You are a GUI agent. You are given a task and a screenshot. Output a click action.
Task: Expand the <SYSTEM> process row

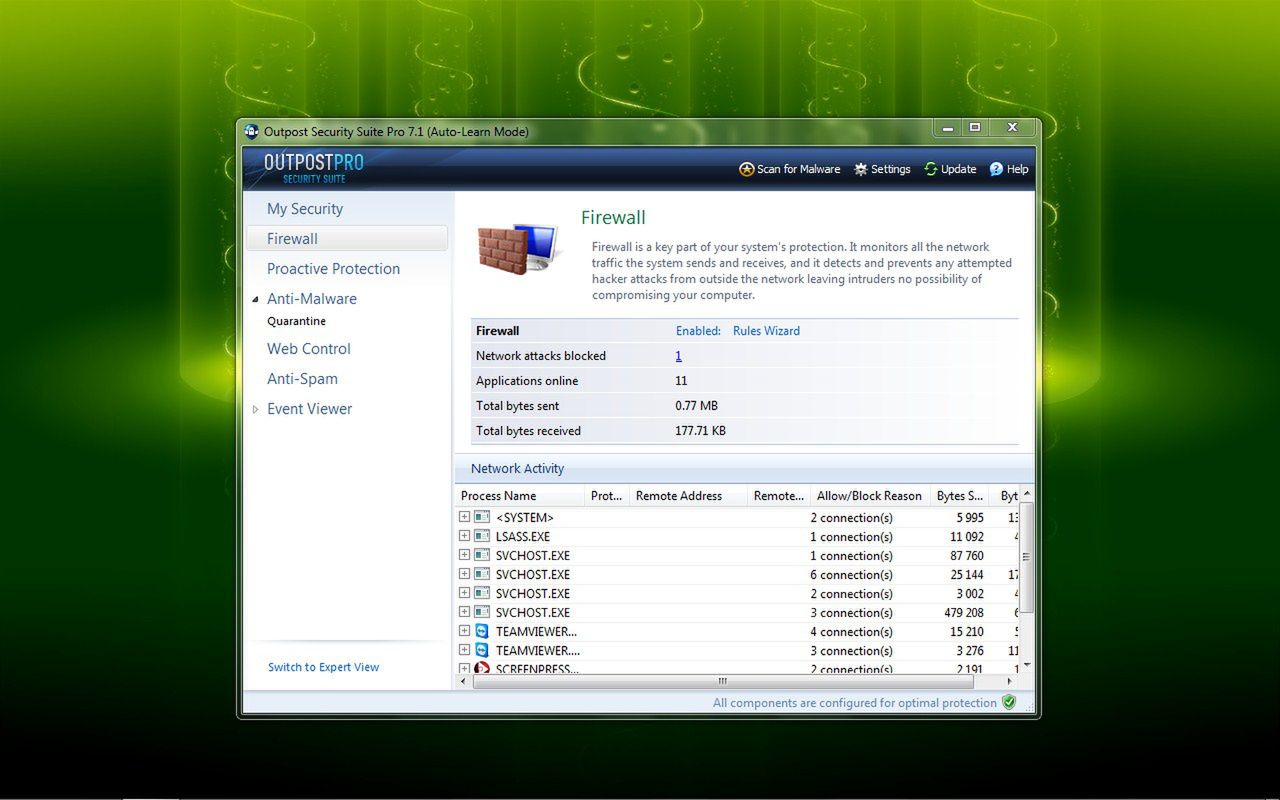[x=464, y=517]
